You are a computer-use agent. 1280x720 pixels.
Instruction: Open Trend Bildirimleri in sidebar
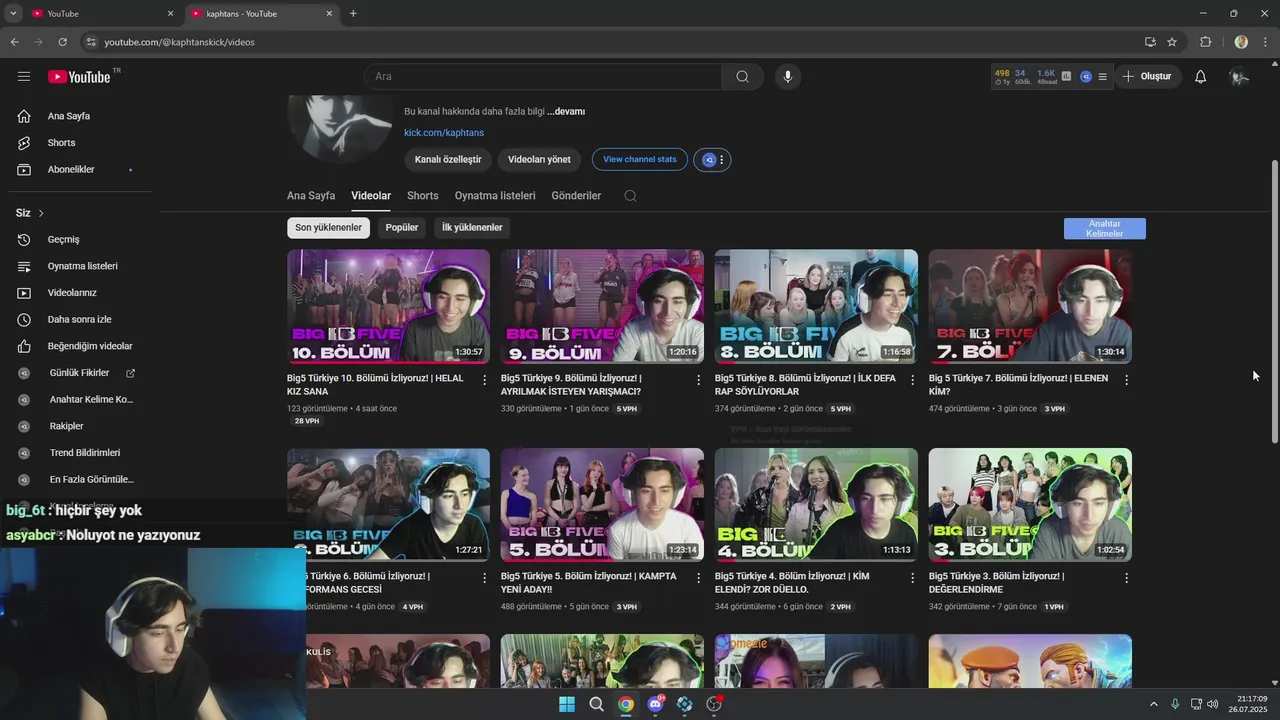click(x=80, y=453)
